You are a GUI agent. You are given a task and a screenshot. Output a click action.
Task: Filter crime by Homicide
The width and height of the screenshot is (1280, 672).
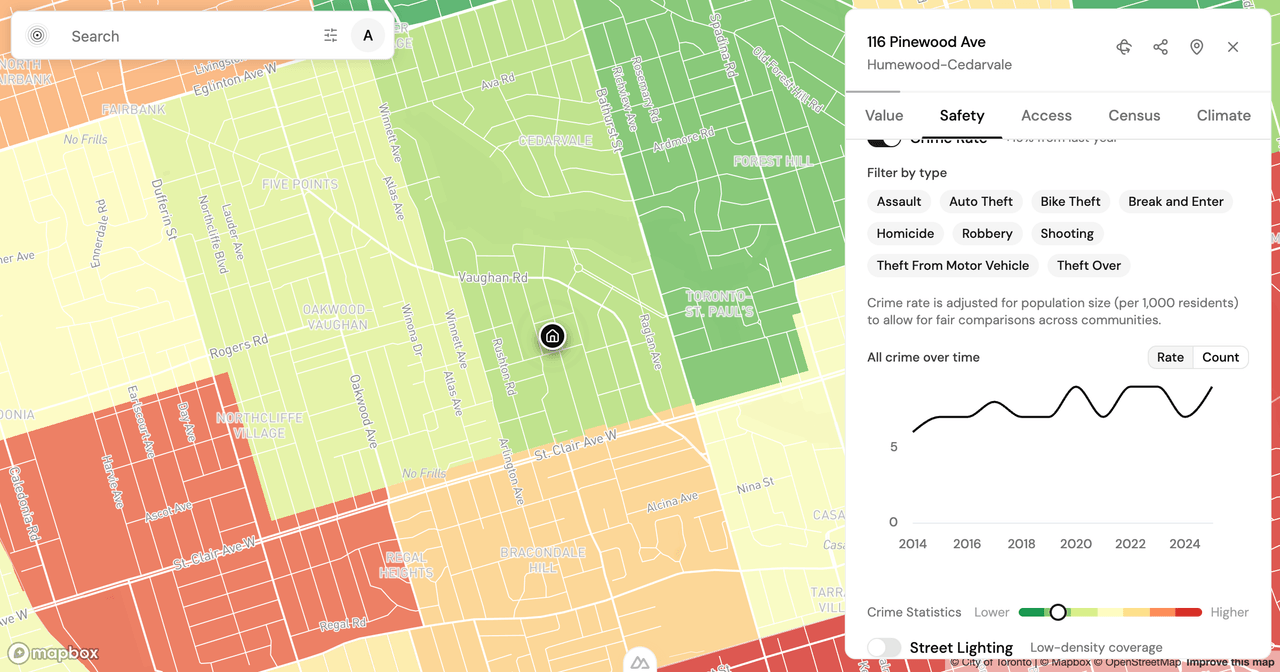pyautogui.click(x=905, y=234)
